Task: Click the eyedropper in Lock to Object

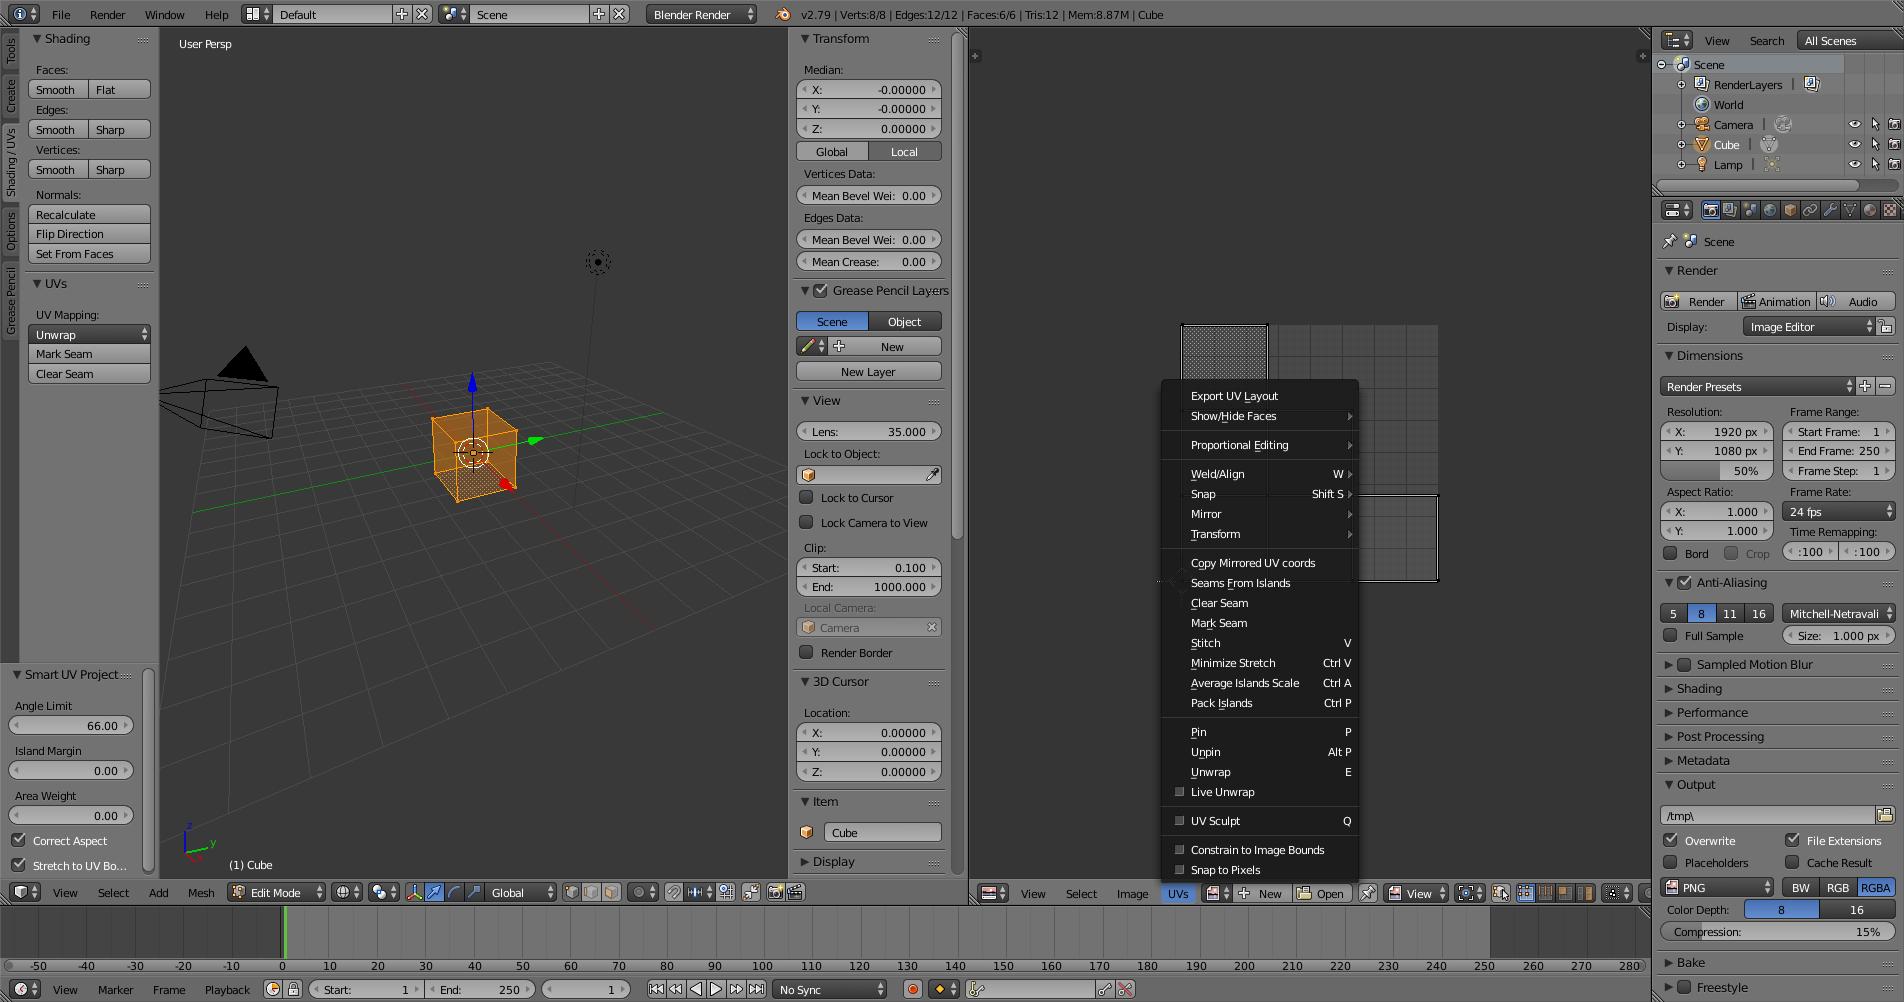Action: tap(932, 475)
